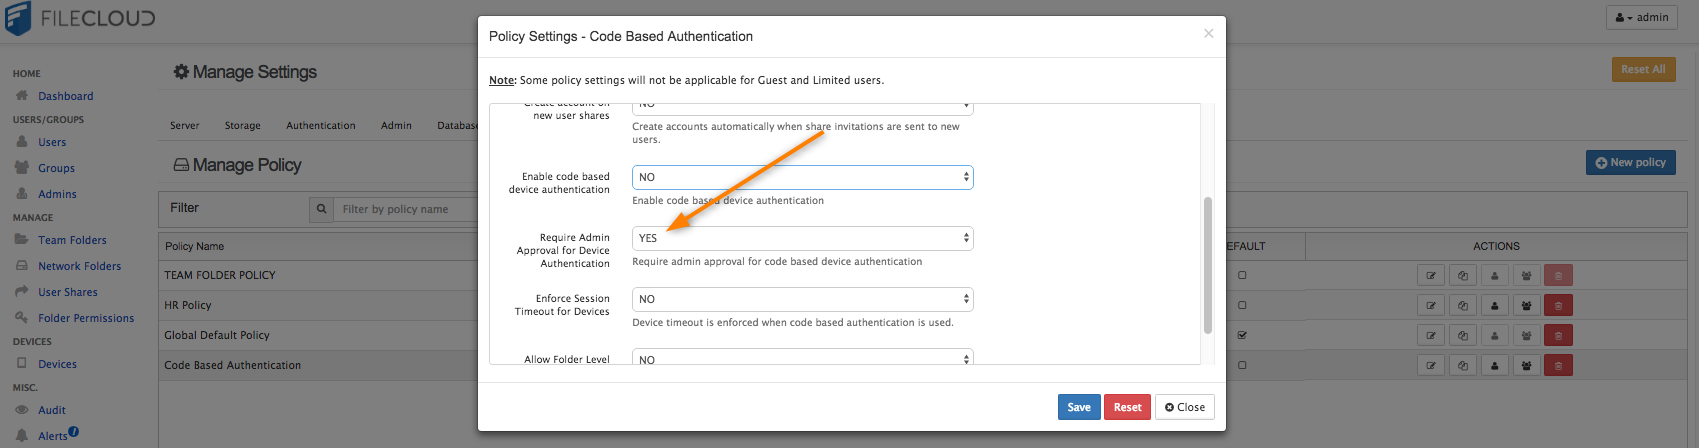Screen dimensions: 1699x448
Task: Click the red Reset button in dialog
Action: tap(1127, 407)
